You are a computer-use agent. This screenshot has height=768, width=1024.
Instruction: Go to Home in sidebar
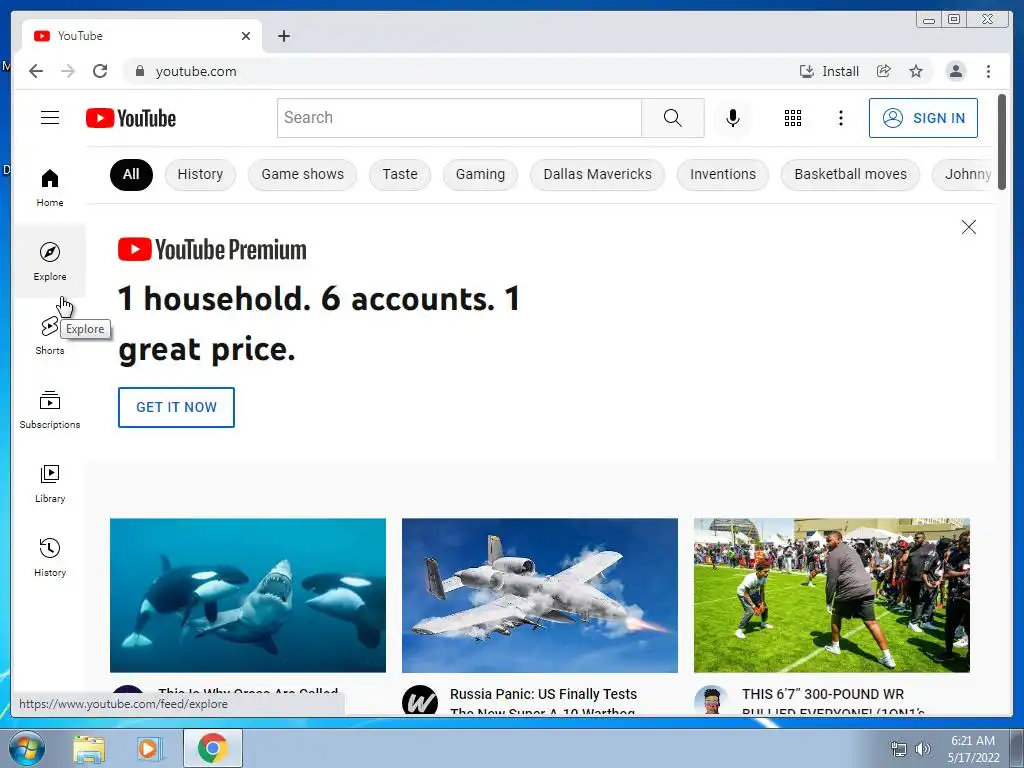[x=50, y=188]
